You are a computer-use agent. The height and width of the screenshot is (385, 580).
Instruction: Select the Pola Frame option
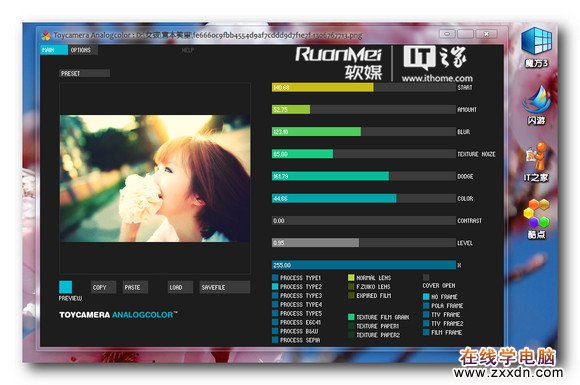(x=426, y=305)
